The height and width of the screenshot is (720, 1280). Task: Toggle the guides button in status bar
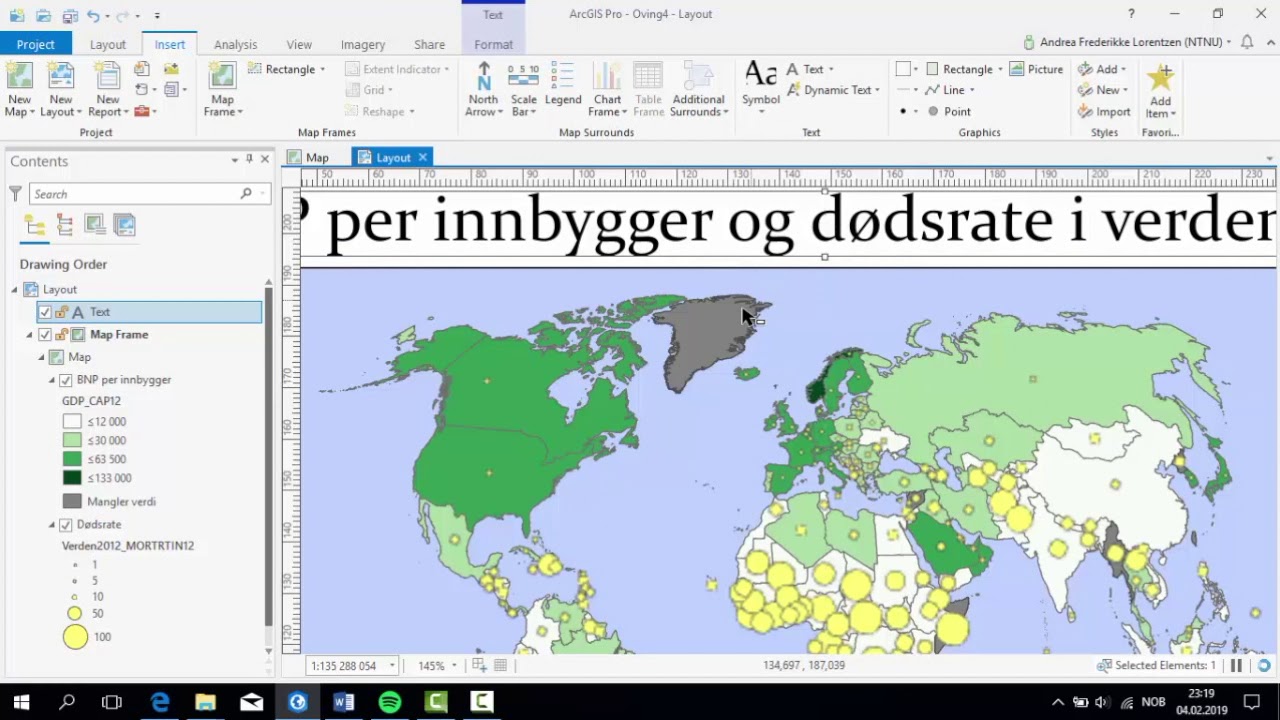point(479,665)
